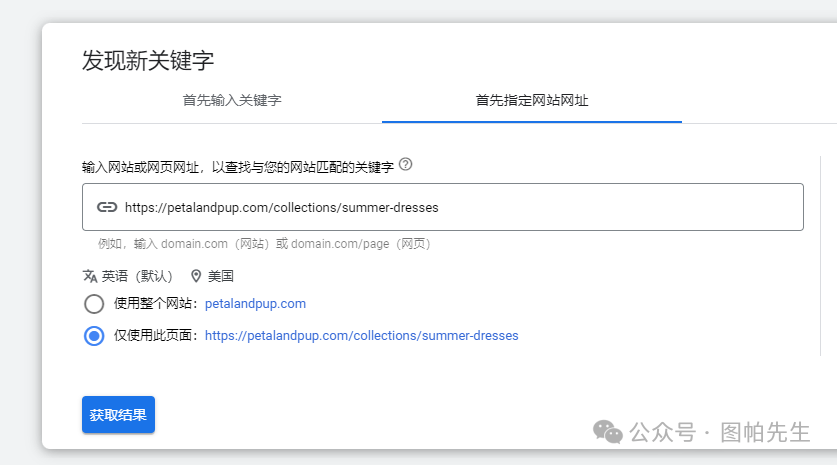Switch to the 首先输入关键字 tab

tap(232, 101)
